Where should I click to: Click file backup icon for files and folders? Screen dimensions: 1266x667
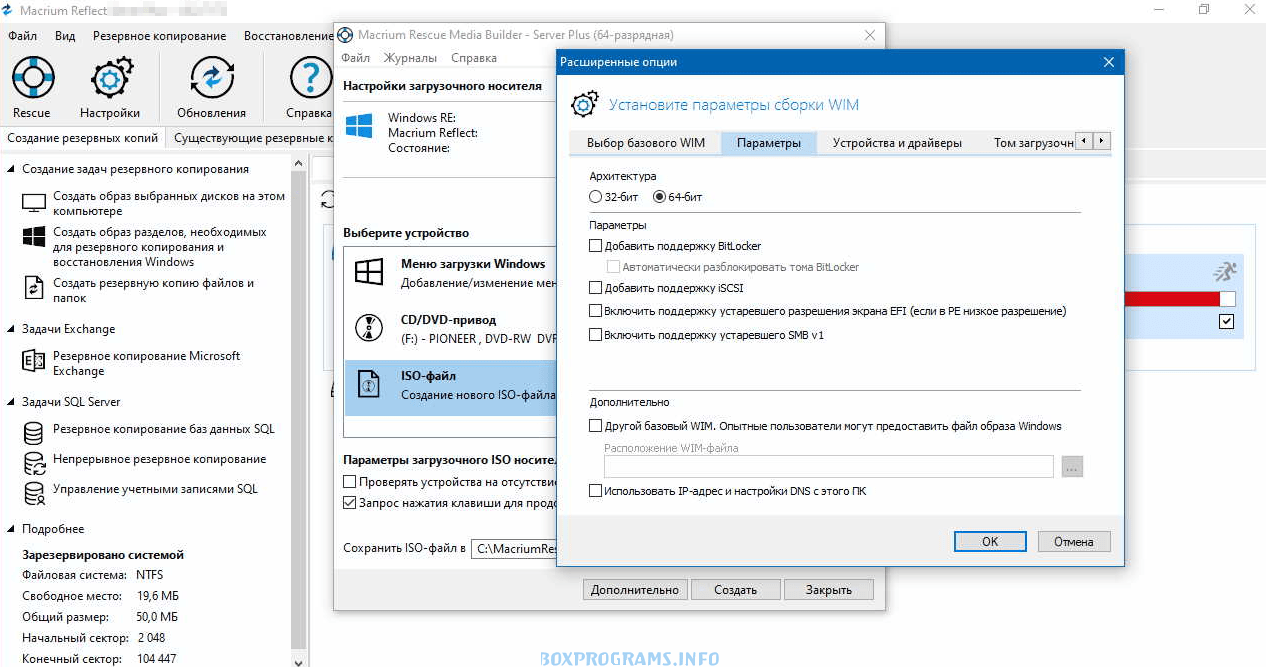(x=34, y=288)
